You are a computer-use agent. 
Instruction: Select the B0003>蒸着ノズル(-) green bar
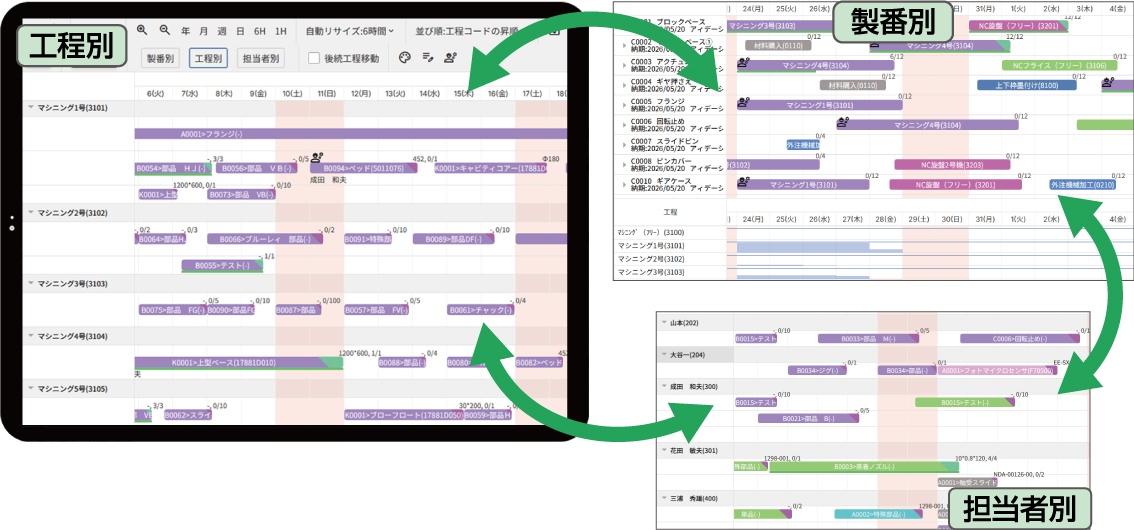pos(864,466)
